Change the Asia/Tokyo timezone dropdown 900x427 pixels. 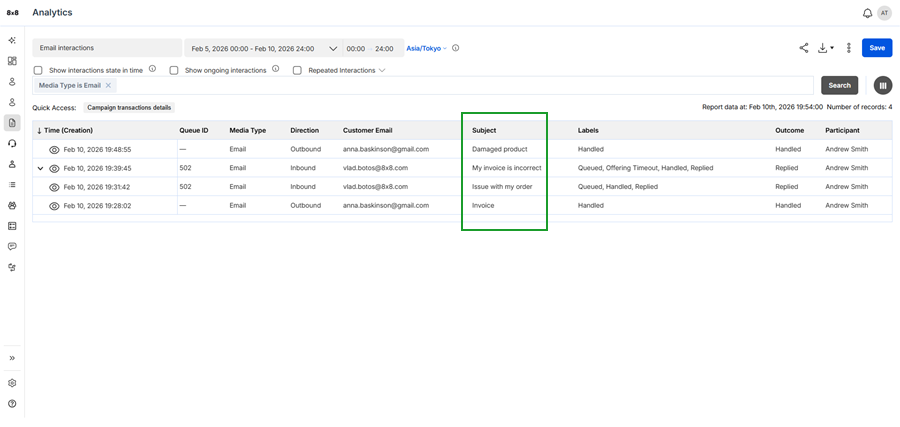pyautogui.click(x=427, y=48)
